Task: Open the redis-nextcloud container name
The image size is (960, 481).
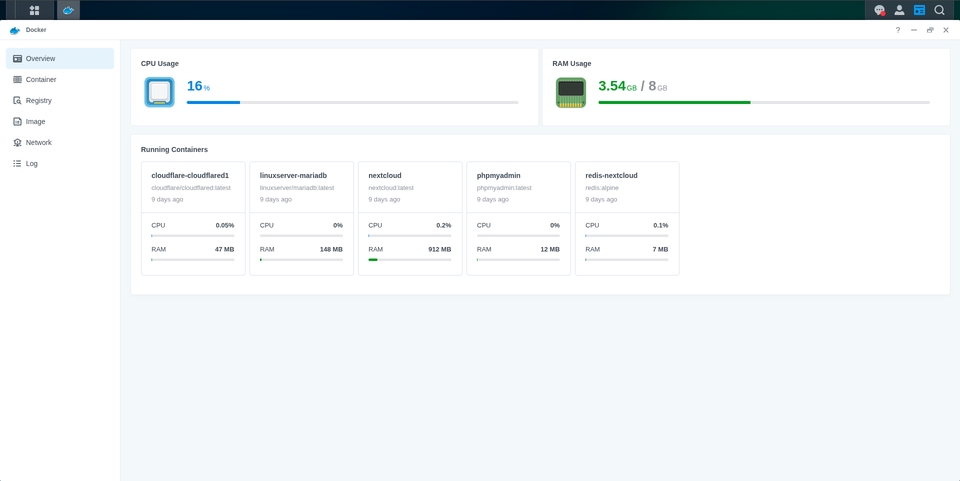Action: (611, 176)
